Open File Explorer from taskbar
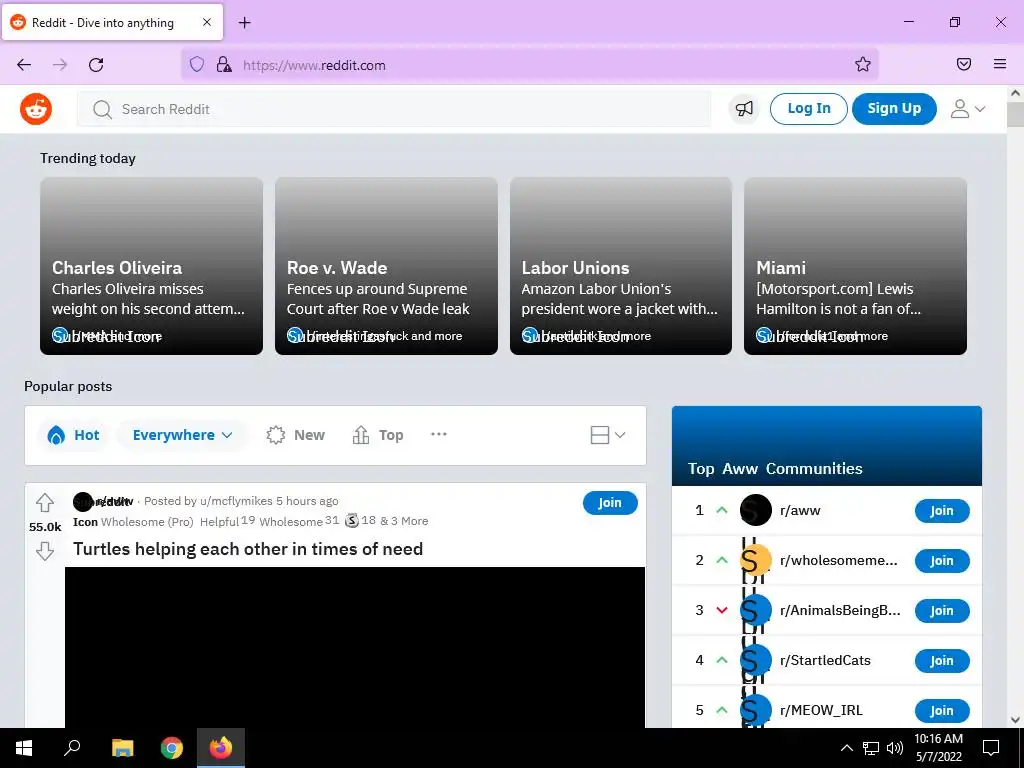Viewport: 1024px width, 768px height. coord(122,748)
